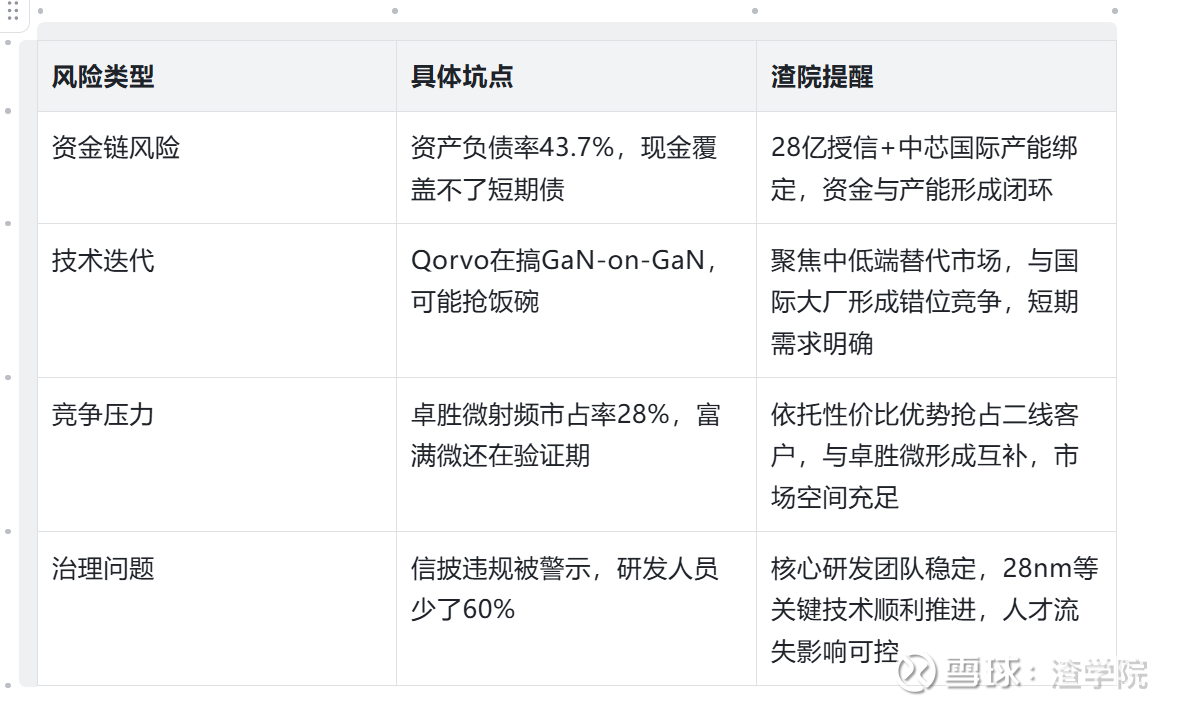Viewport: 1182px width, 710px height.
Task: Click the 渣学院 watermark text
Action: pos(1099,674)
